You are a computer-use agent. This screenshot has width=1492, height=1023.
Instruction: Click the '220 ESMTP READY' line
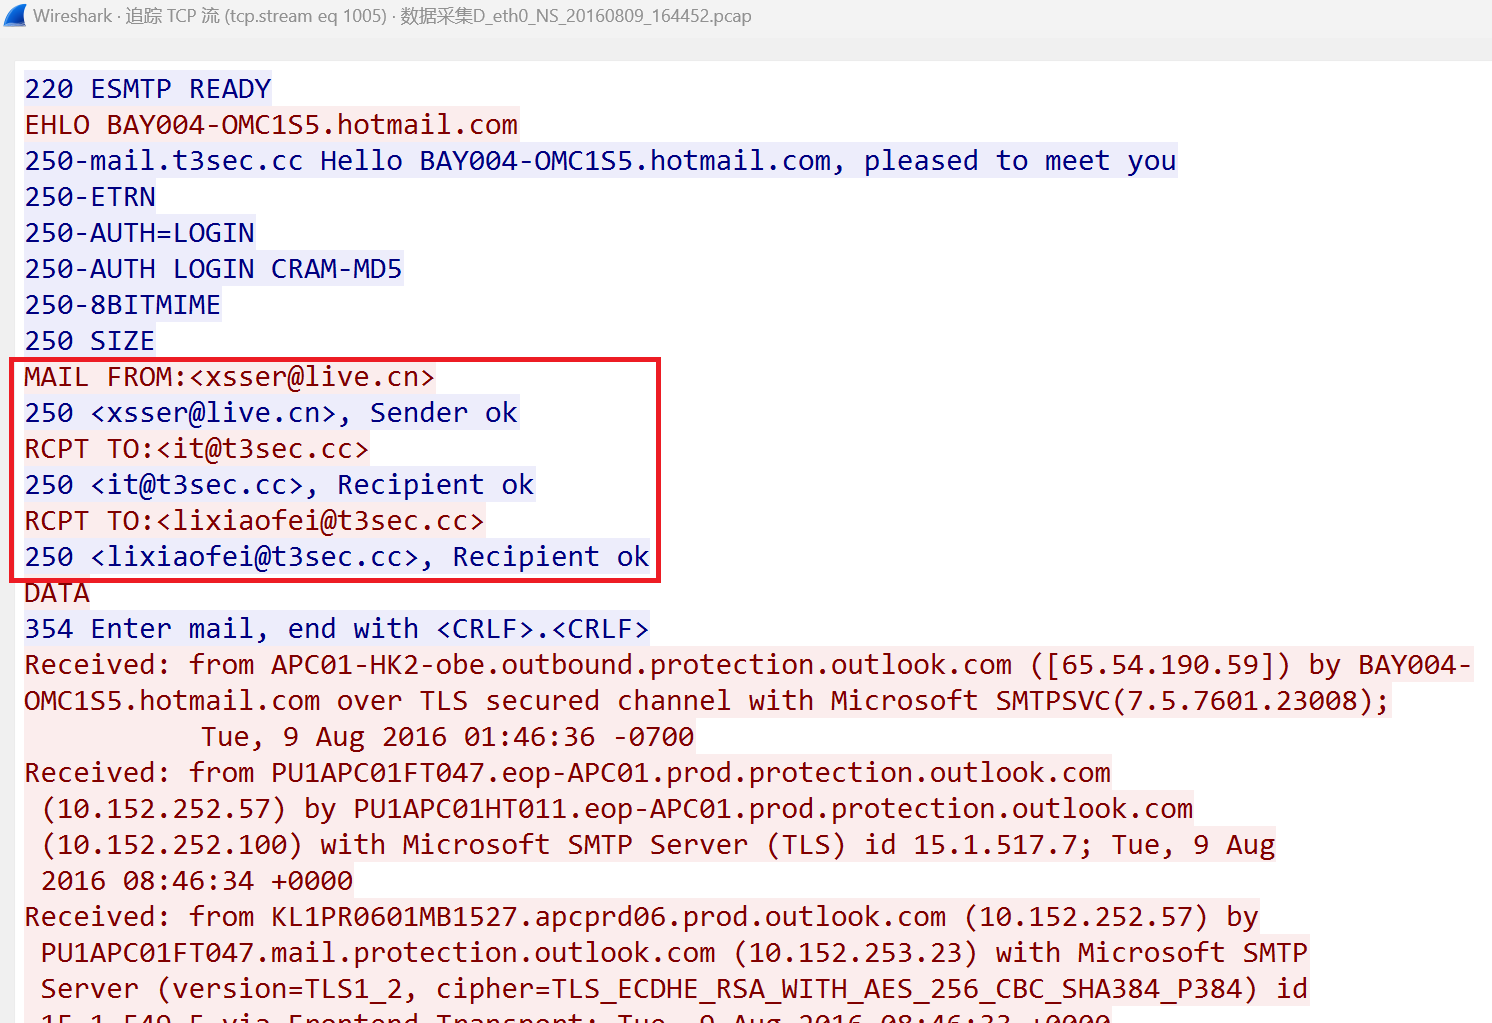pos(148,89)
